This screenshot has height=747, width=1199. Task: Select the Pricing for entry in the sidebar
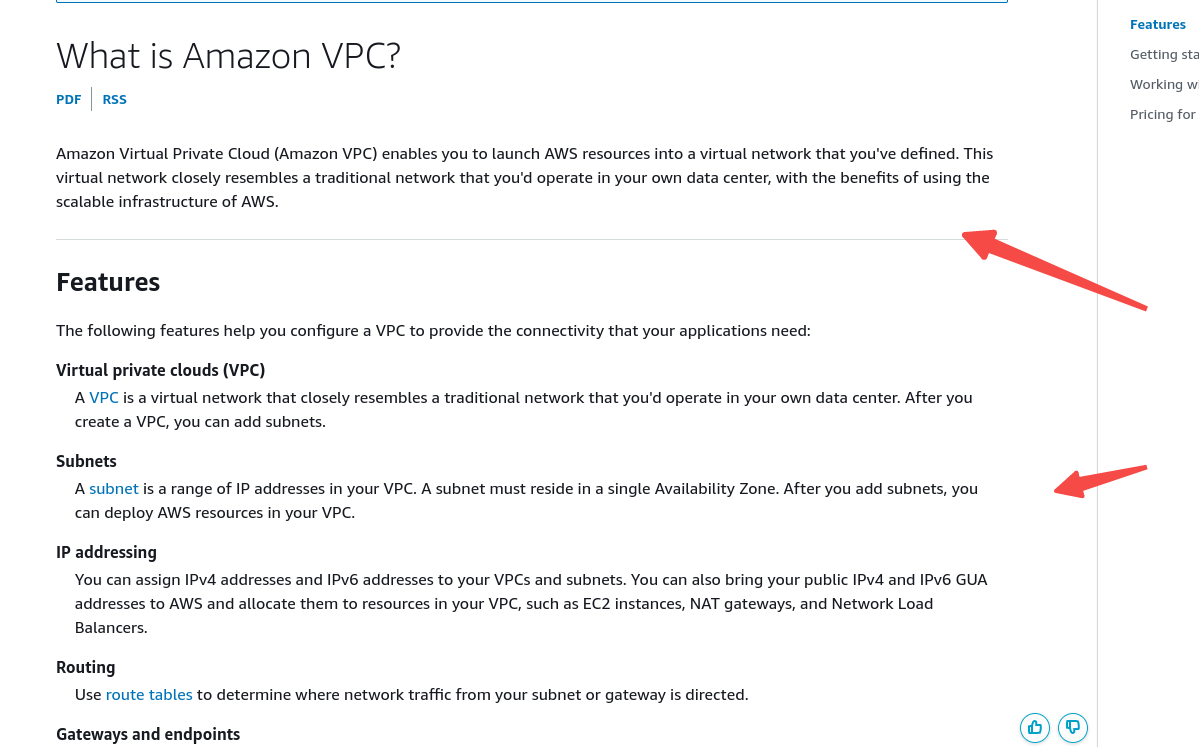click(x=1162, y=114)
